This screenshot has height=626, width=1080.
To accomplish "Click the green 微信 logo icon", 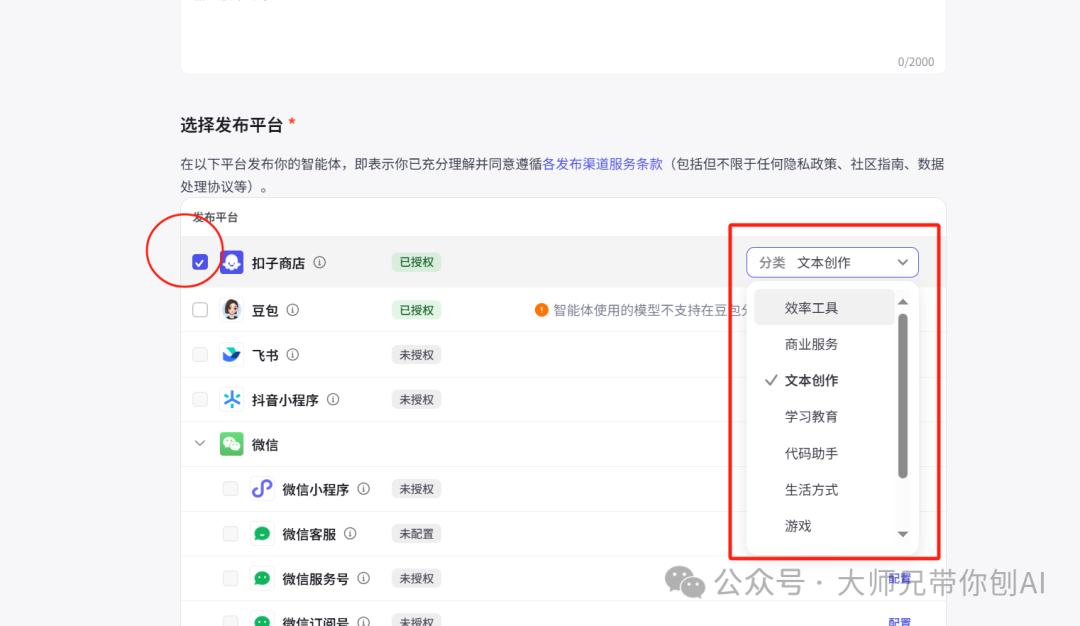I will 231,444.
